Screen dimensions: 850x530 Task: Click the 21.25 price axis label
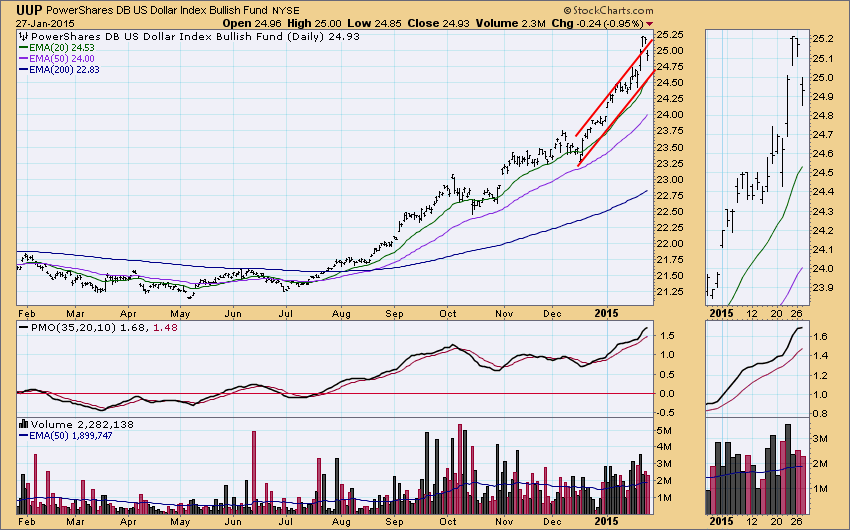(x=669, y=292)
